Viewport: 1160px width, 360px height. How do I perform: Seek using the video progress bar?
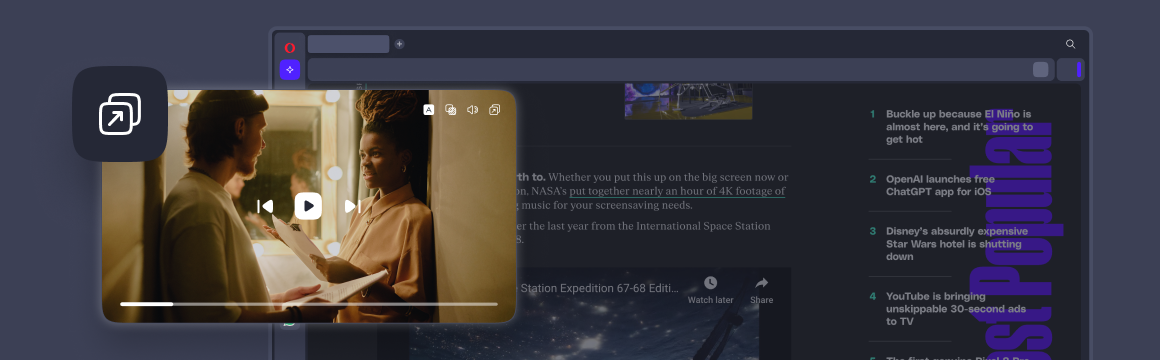[308, 304]
